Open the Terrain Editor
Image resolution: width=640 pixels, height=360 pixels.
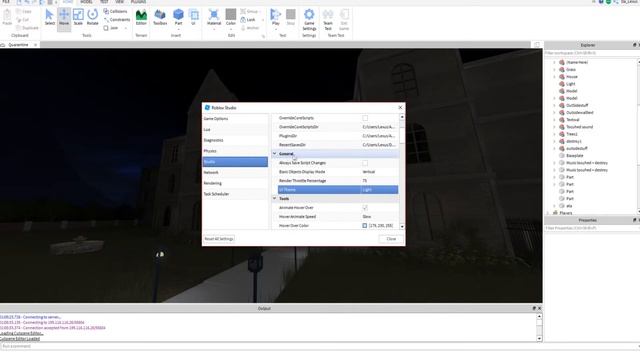pos(141,18)
